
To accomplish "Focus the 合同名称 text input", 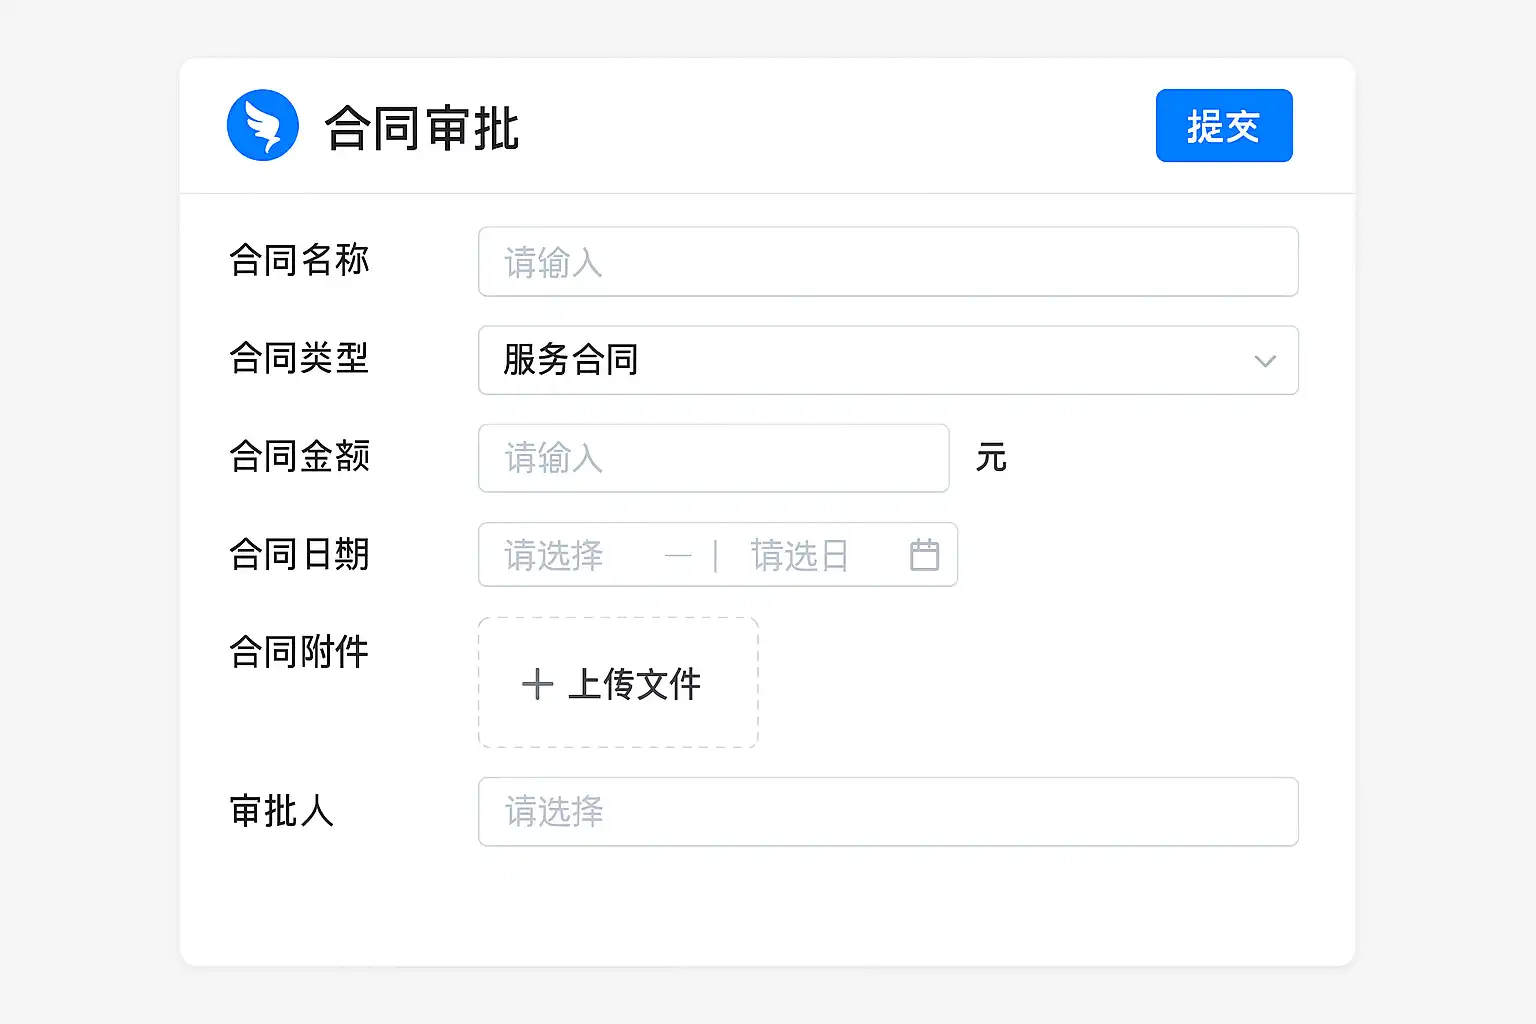I will click(x=888, y=262).
